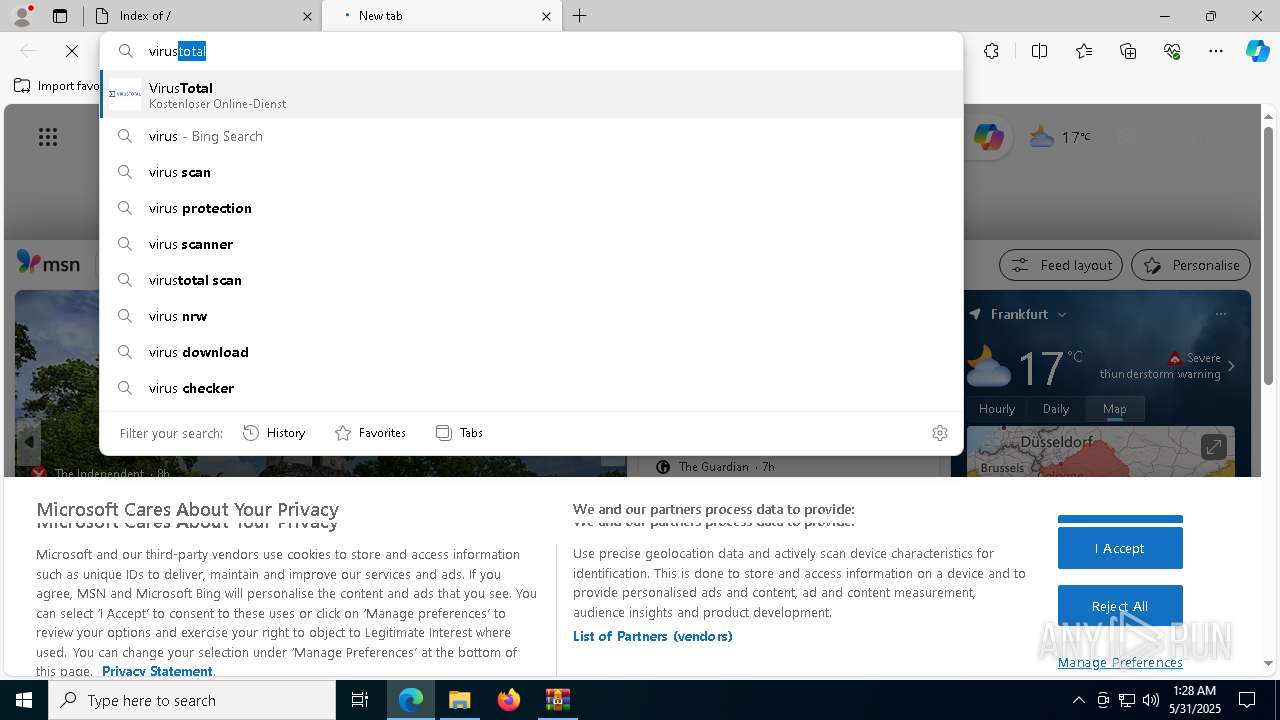
Task: Open the Extensions puzzle icon
Action: (991, 51)
